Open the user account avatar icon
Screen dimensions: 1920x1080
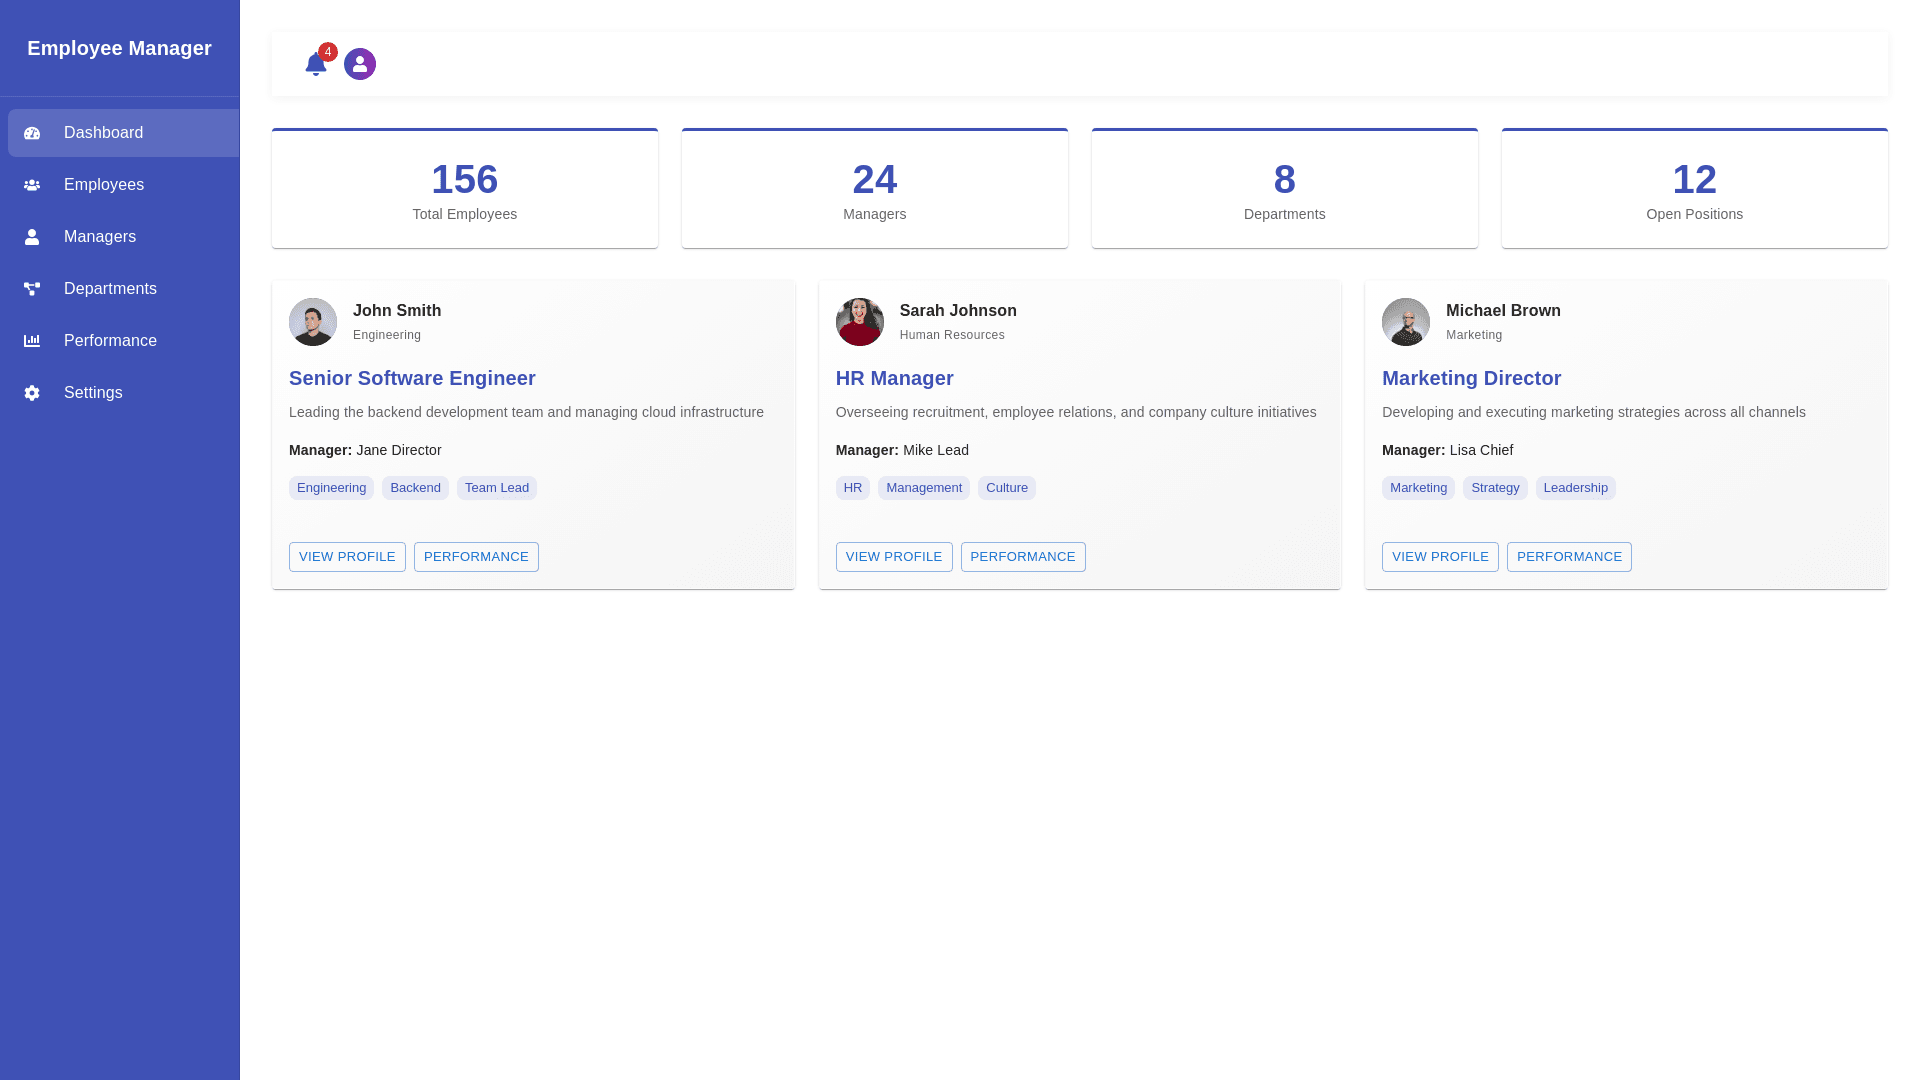(x=360, y=64)
